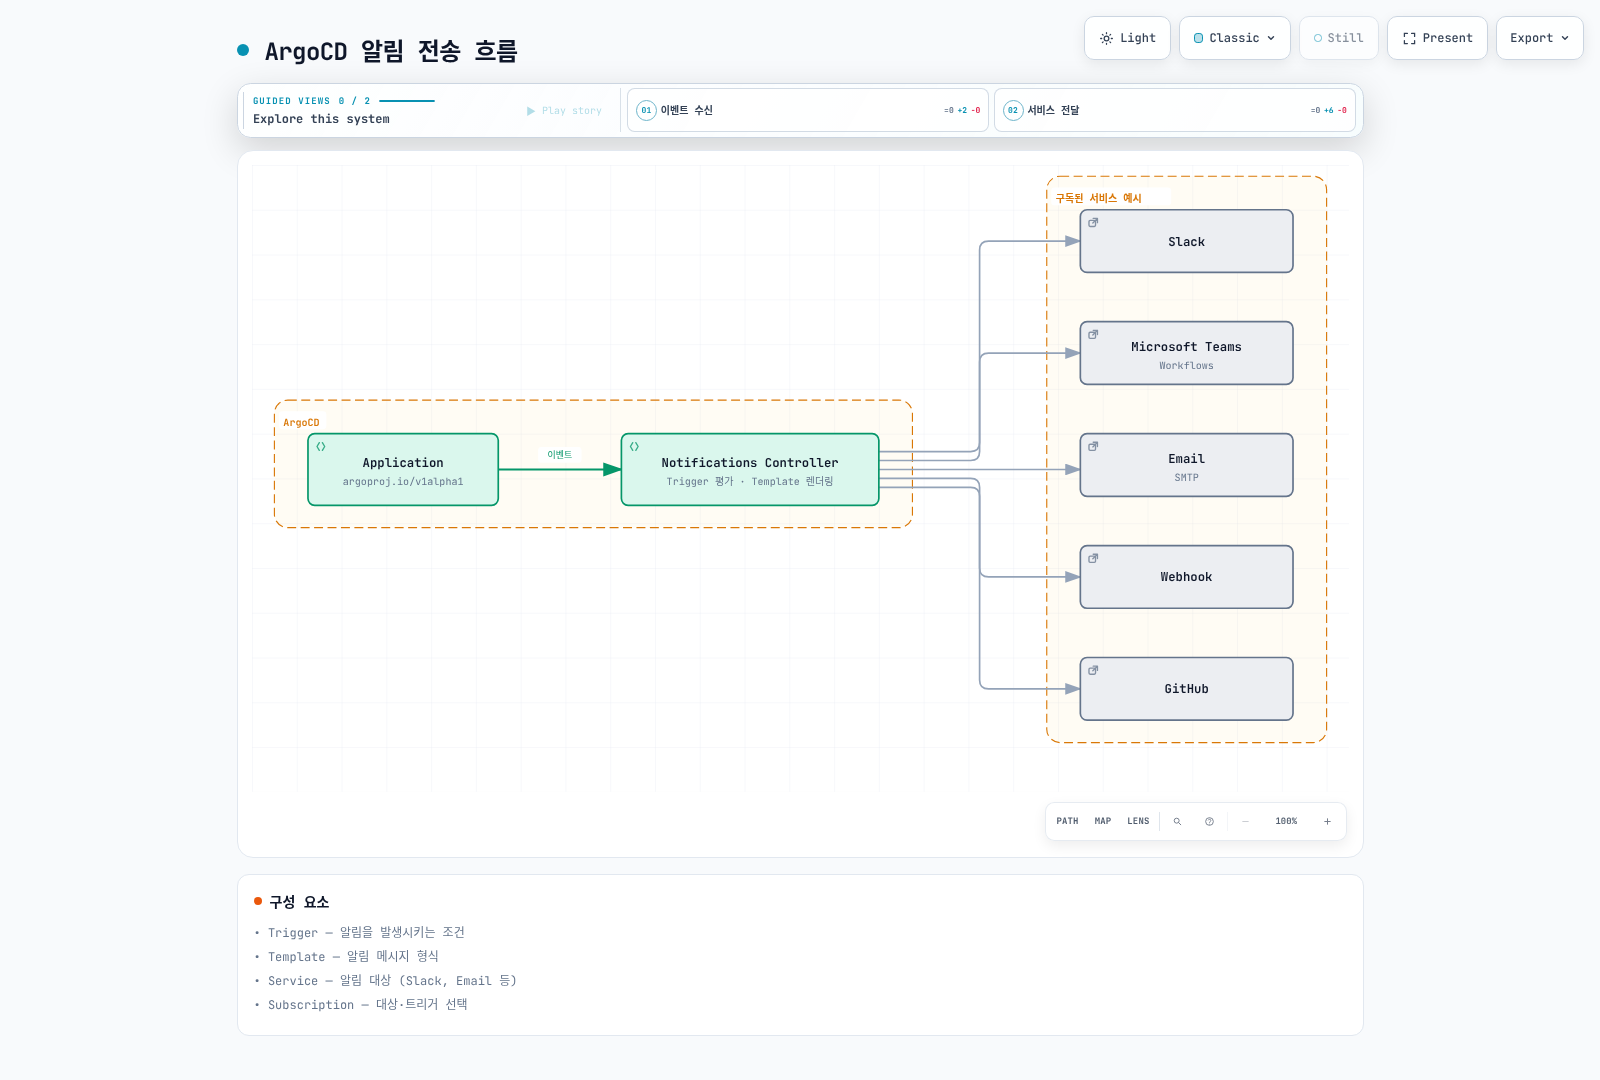
Task: Click the Microsoft Teams node
Action: 1186,353
